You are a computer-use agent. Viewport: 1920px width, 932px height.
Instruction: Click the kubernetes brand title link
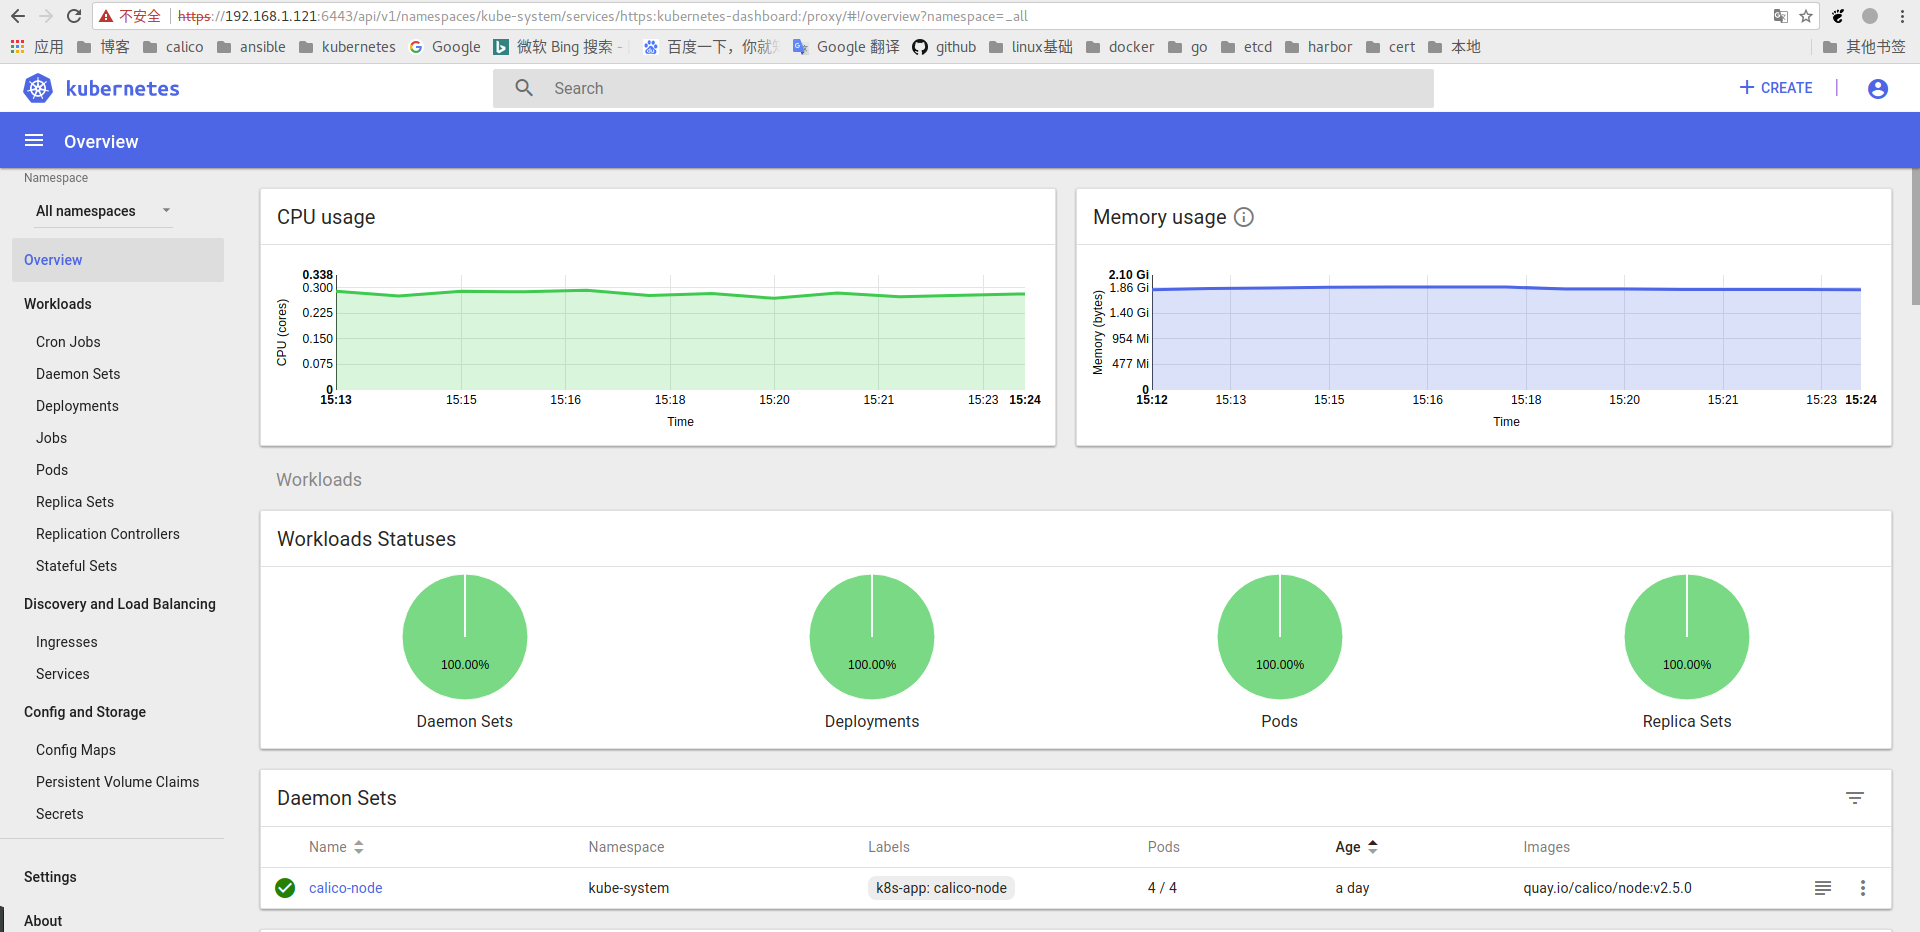click(123, 88)
